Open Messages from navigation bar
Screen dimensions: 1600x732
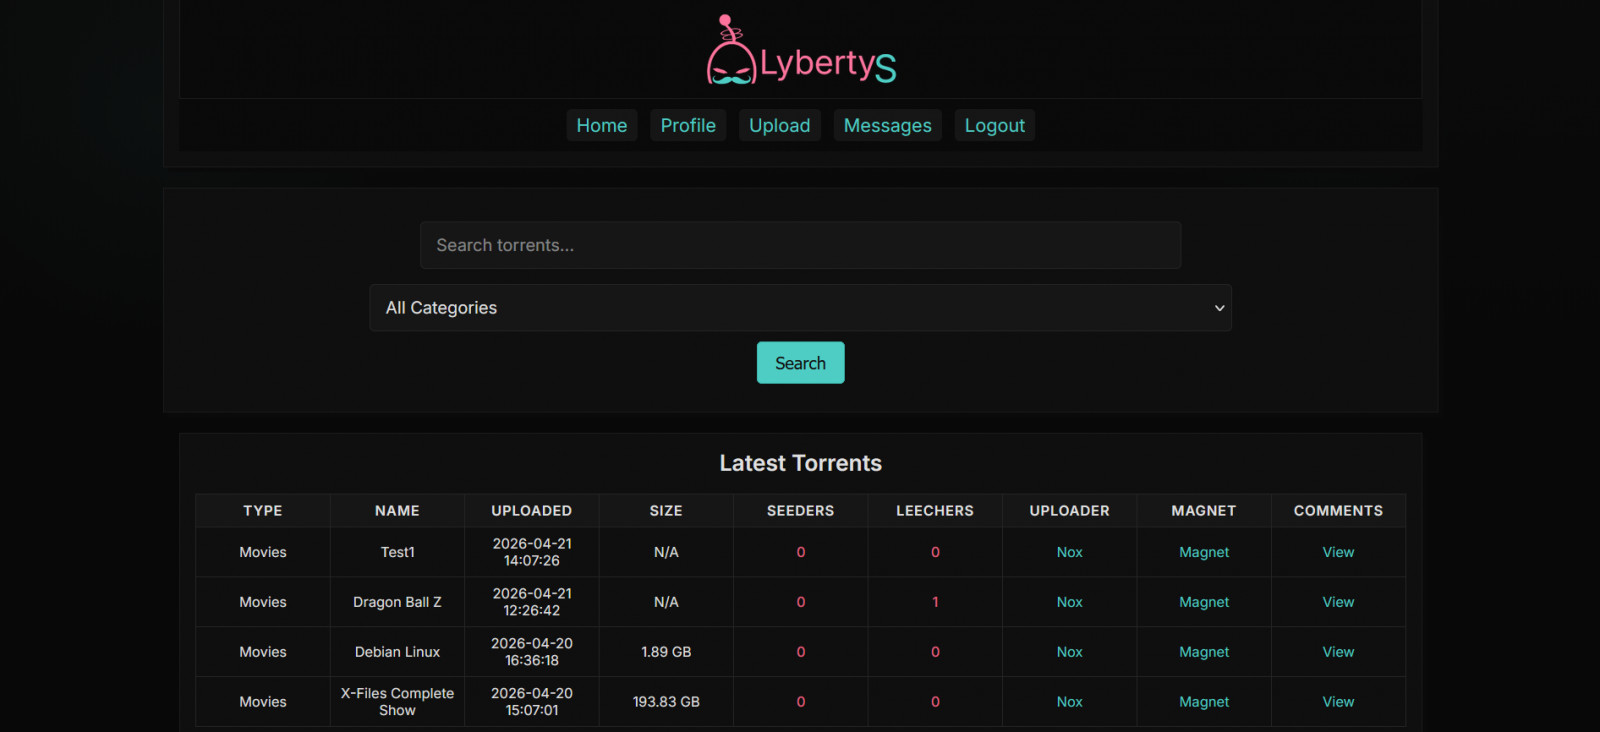[887, 125]
